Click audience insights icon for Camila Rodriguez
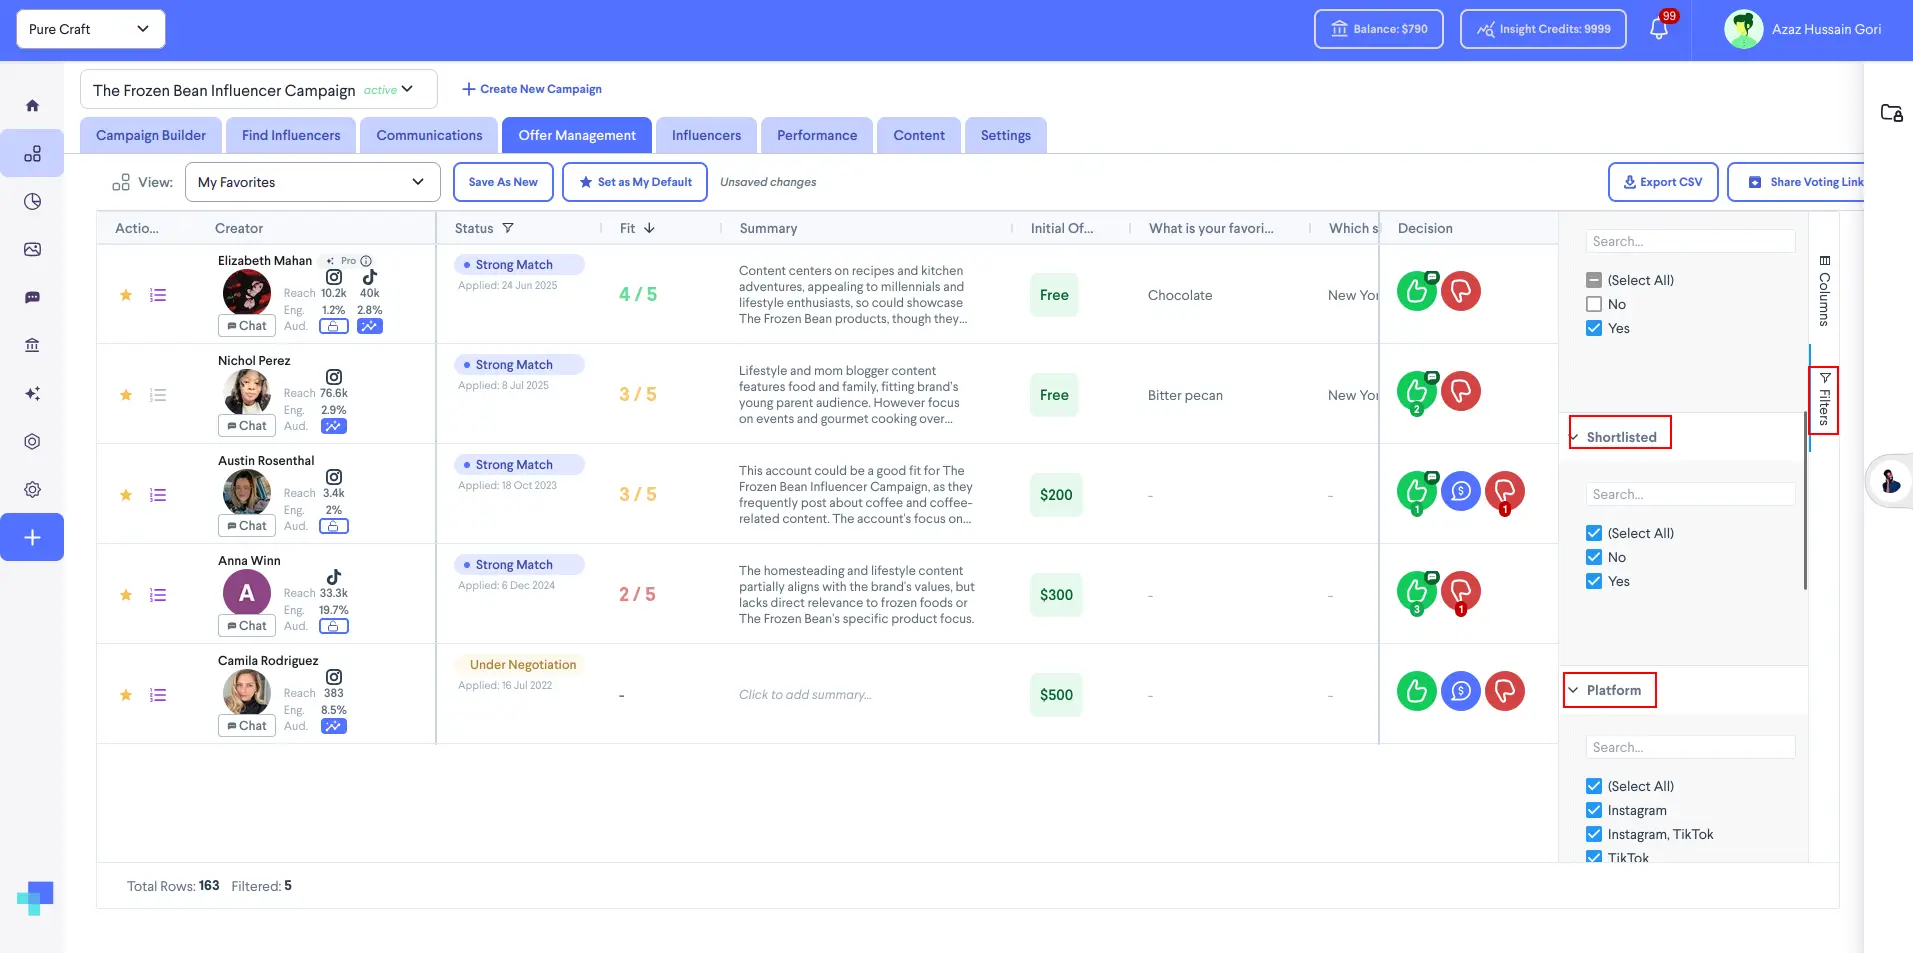 [334, 726]
